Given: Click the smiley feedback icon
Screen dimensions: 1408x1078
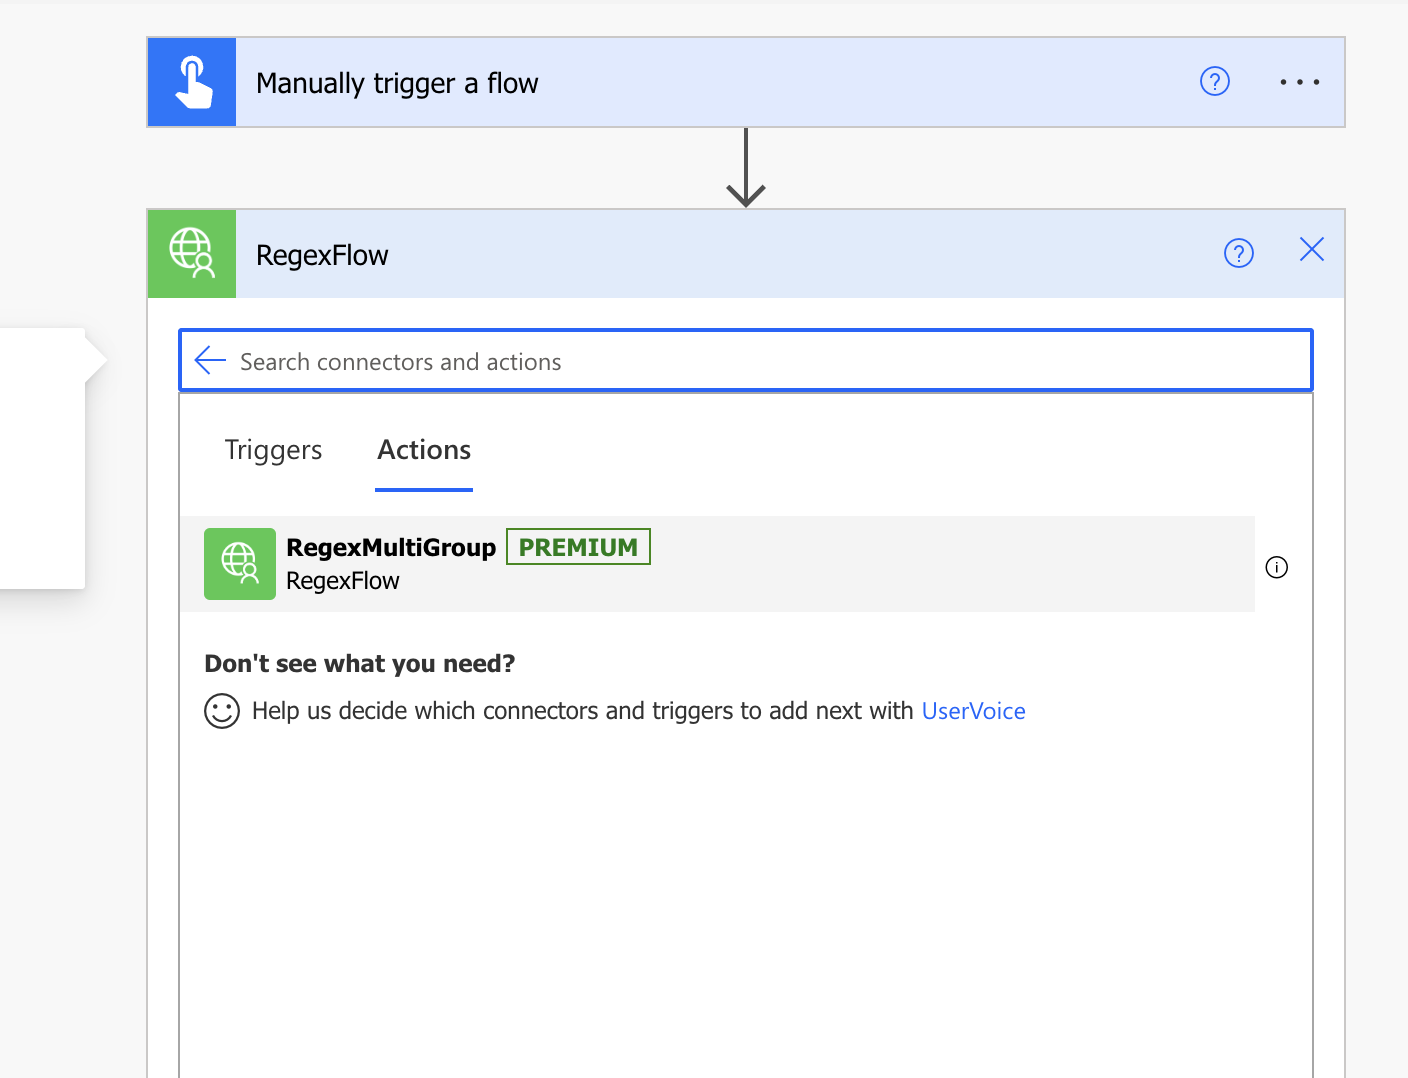Looking at the screenshot, I should tap(222, 711).
